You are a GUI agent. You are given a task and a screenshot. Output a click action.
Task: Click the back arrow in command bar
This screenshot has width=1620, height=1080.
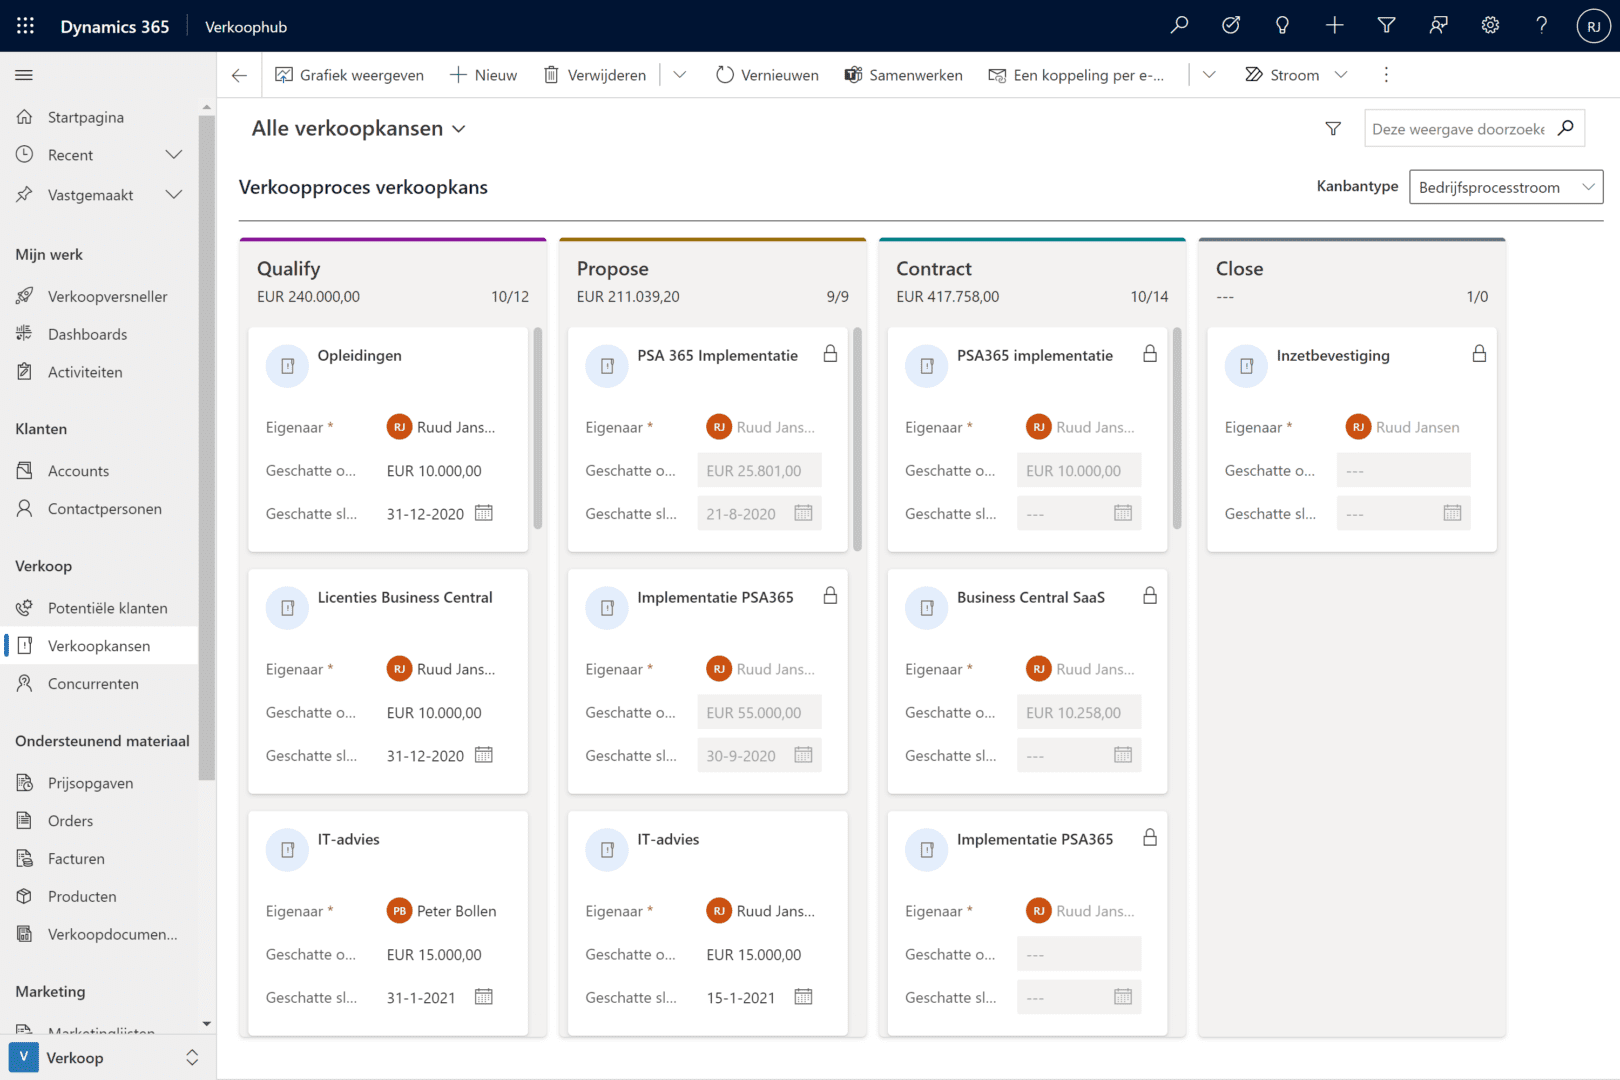(x=239, y=75)
